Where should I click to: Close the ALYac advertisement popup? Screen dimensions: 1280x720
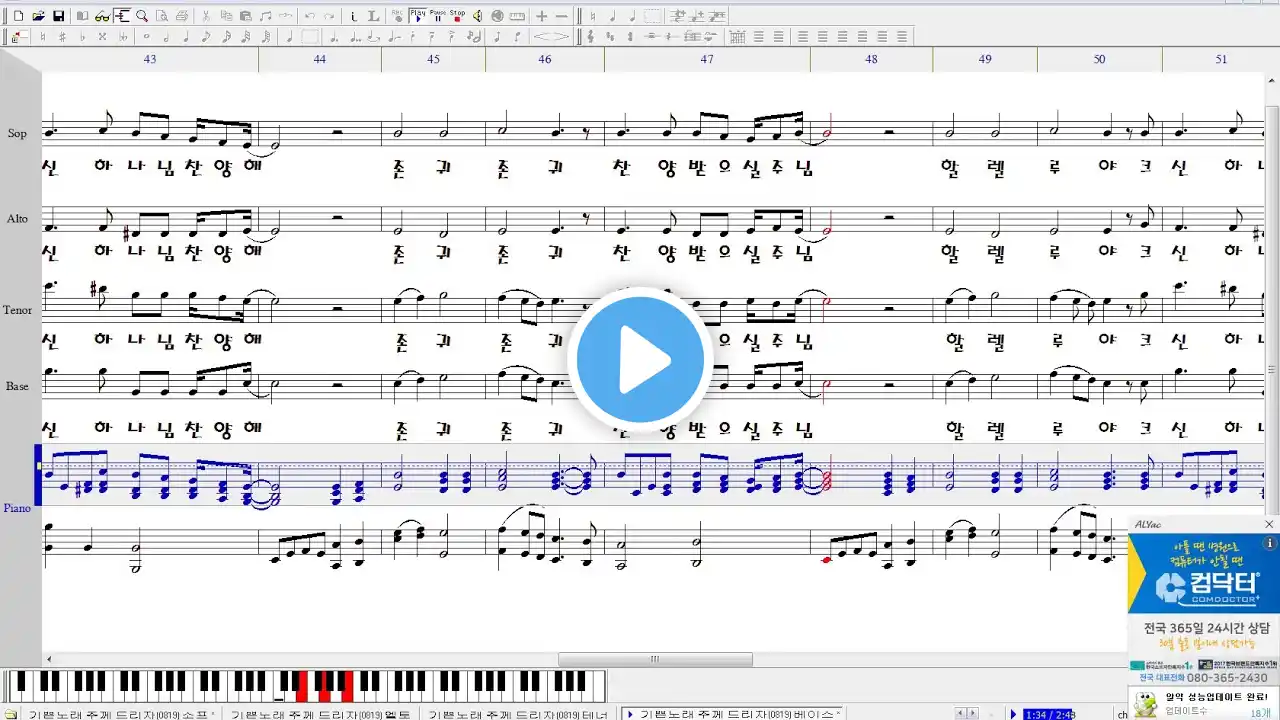click(1269, 524)
